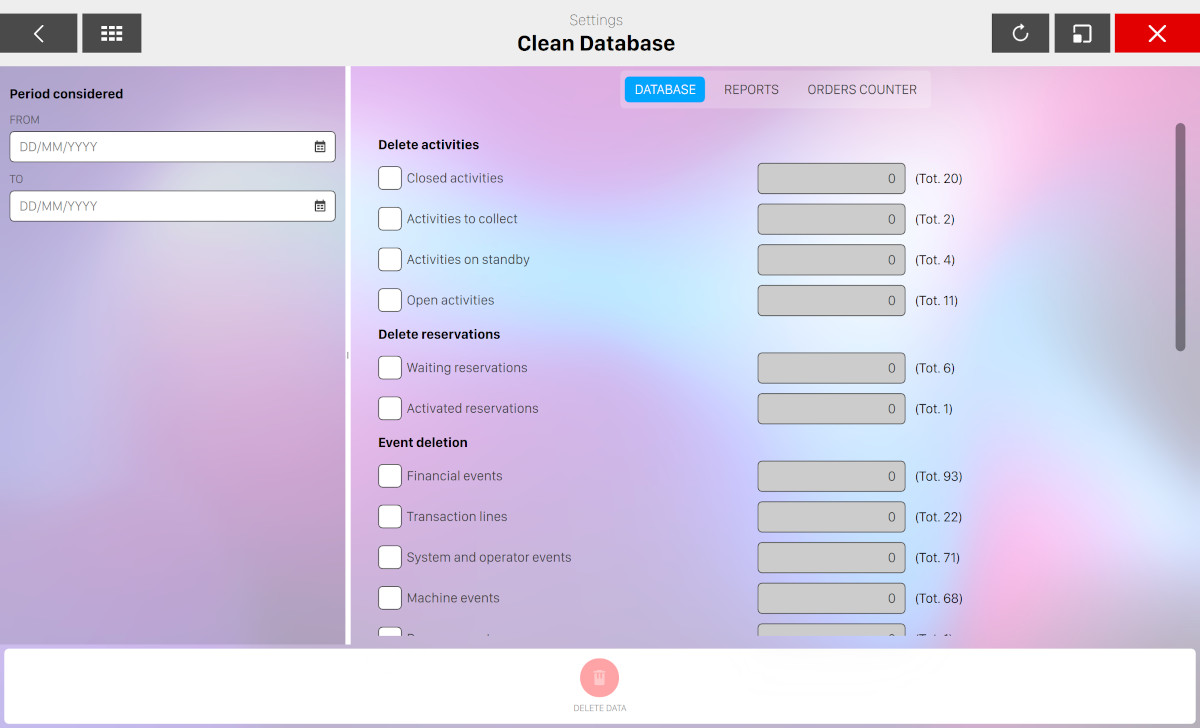Click the FROM date input field
Image resolution: width=1200 pixels, height=728 pixels.
point(160,147)
